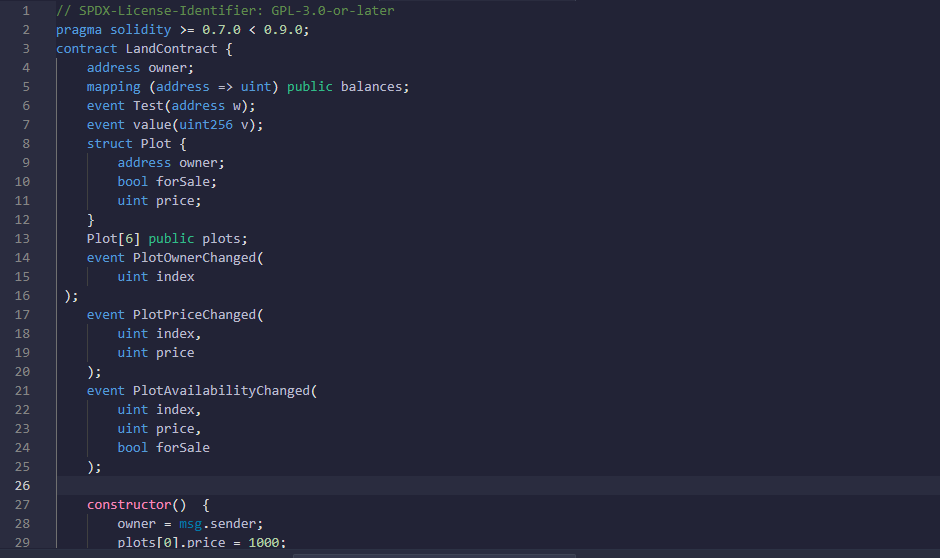This screenshot has height=558, width=940.
Task: Click the SPDX-License-Identifier comment on line 1
Action: tap(225, 11)
